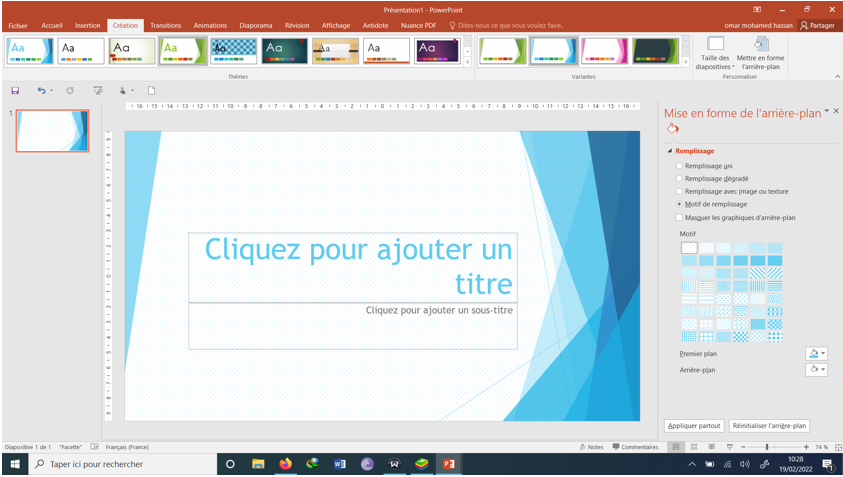
Task: Launch Firefox from the Windows taskbar
Action: pos(285,464)
